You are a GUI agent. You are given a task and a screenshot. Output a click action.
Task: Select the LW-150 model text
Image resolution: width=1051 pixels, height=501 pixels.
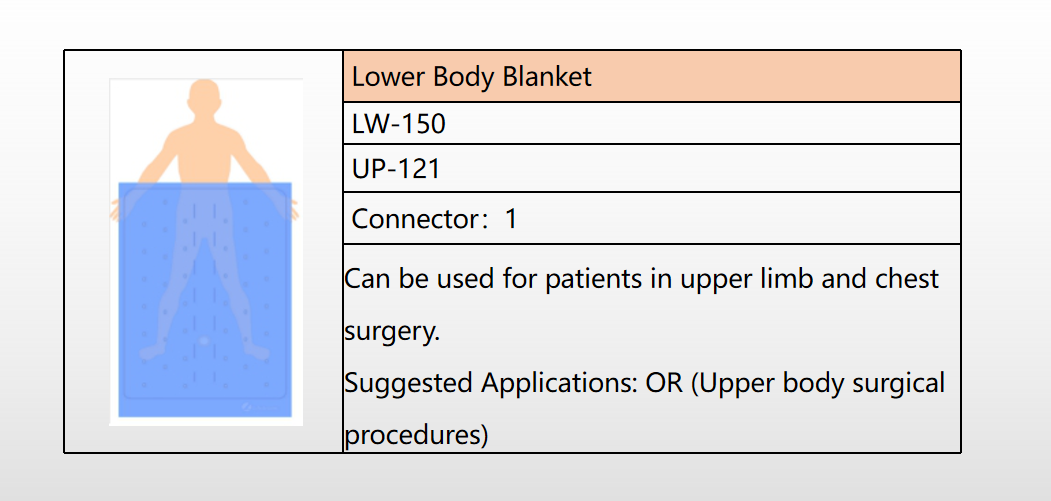click(399, 123)
